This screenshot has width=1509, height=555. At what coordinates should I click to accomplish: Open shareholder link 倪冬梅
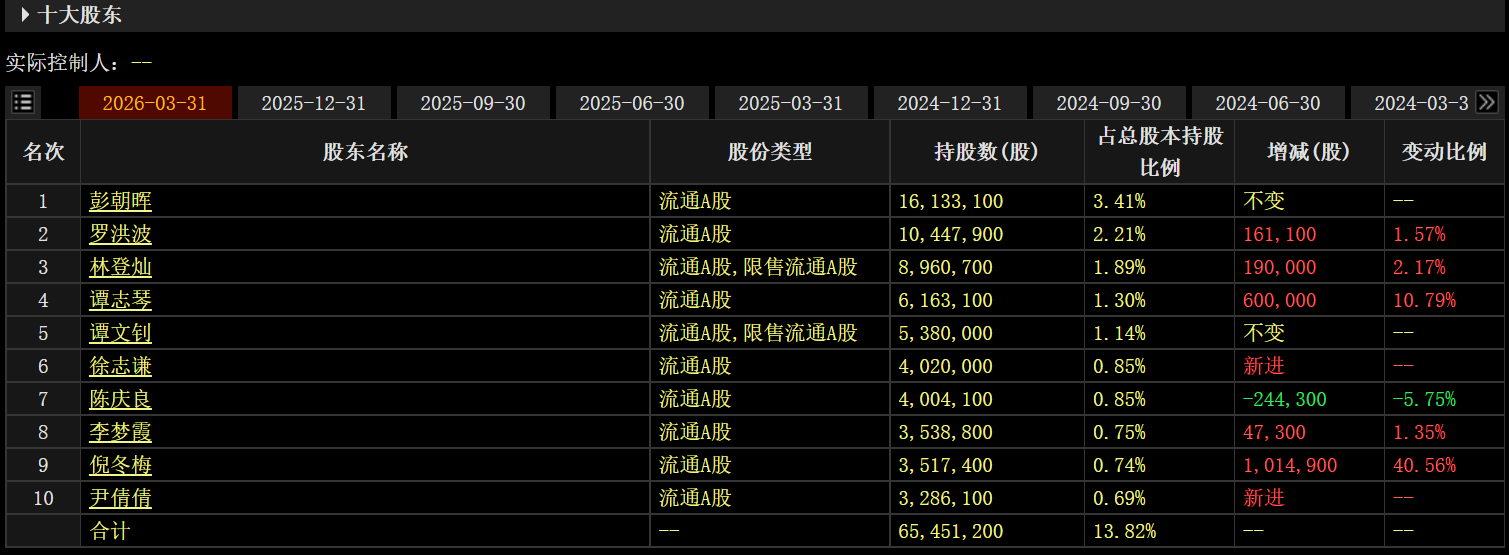pyautogui.click(x=121, y=466)
